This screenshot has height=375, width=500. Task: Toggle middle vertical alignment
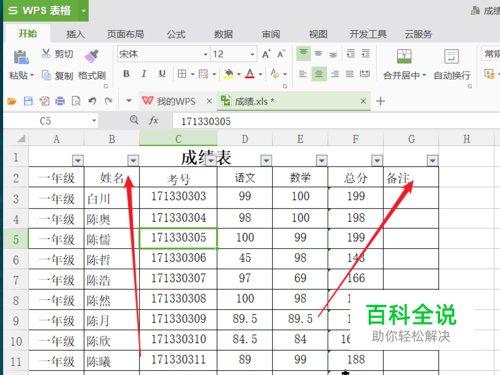click(318, 54)
